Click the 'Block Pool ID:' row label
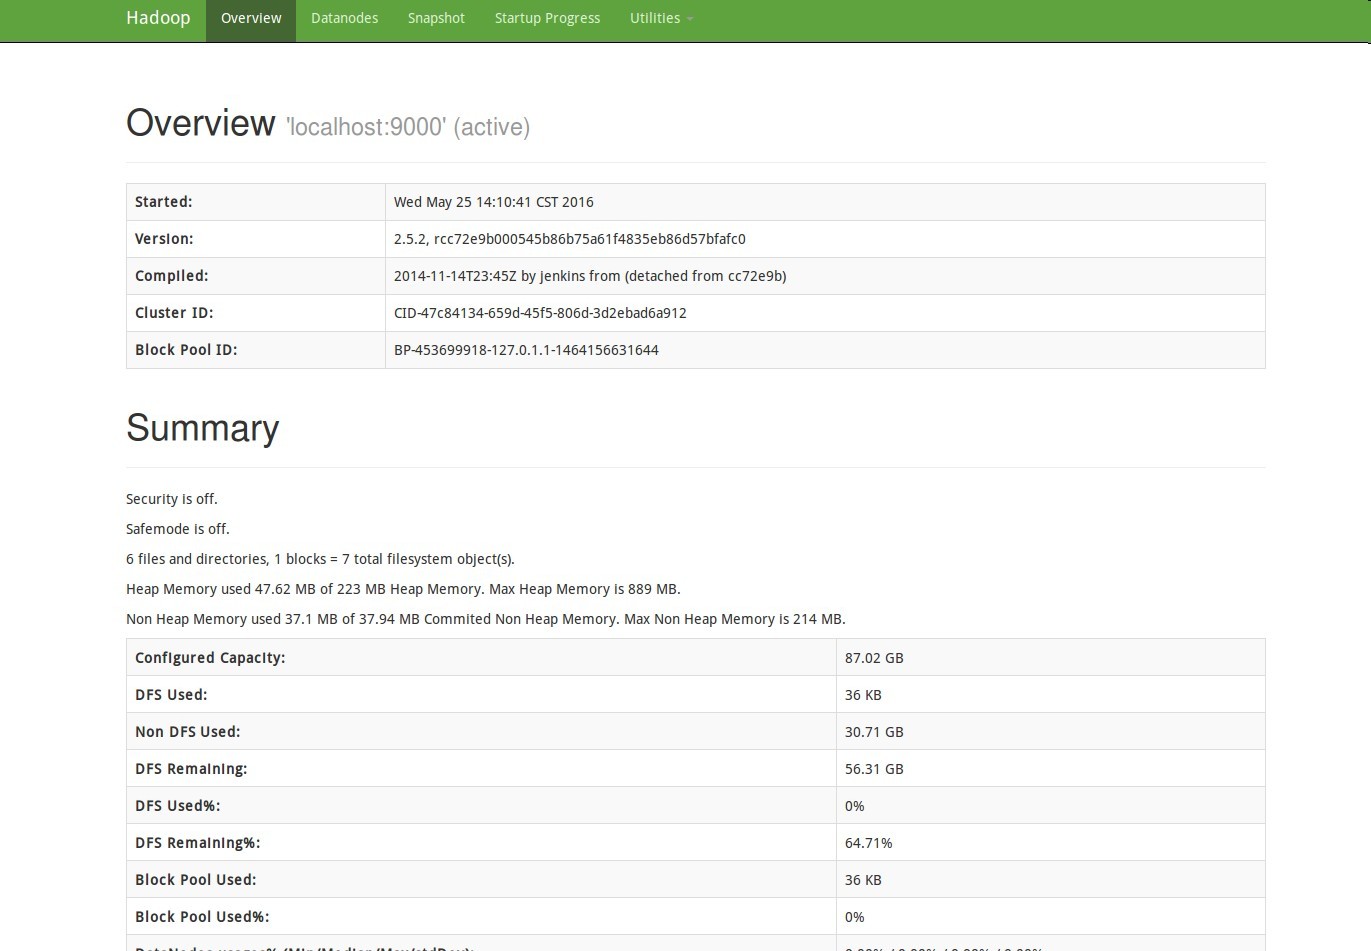Viewport: 1371px width, 951px height. 186,350
